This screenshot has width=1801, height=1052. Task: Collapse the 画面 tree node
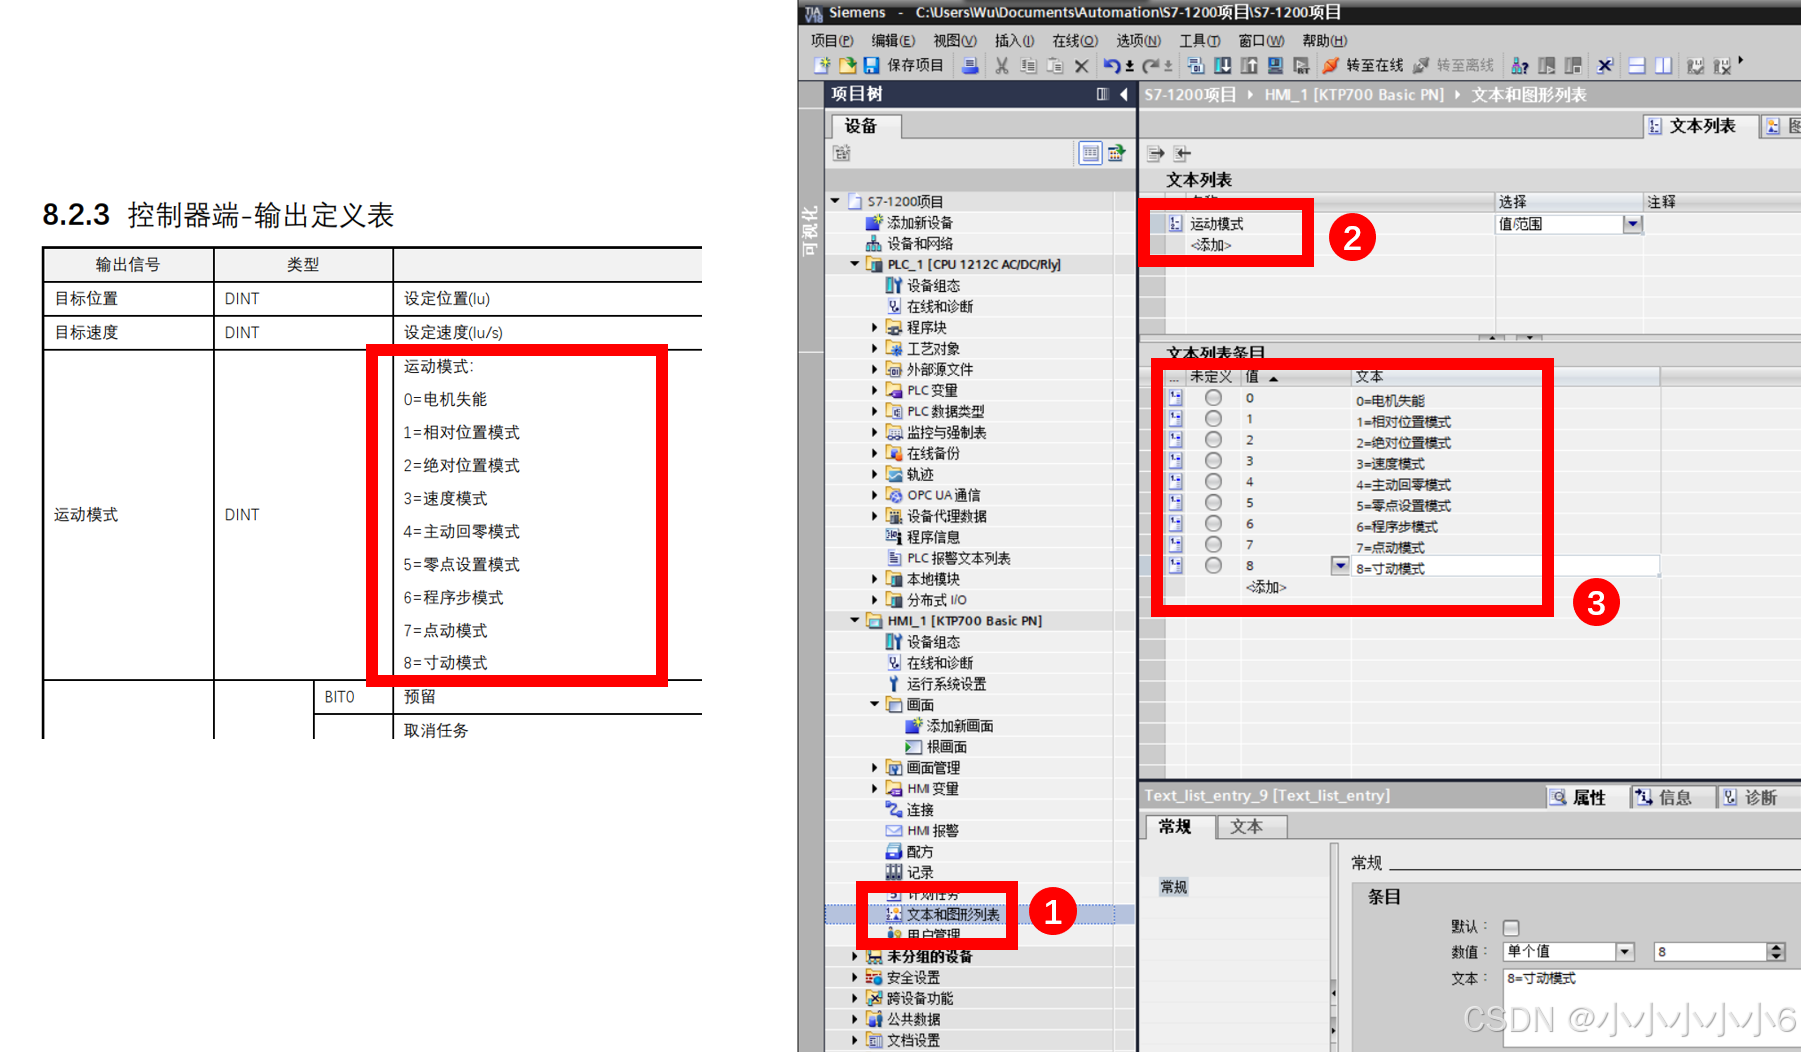[874, 704]
